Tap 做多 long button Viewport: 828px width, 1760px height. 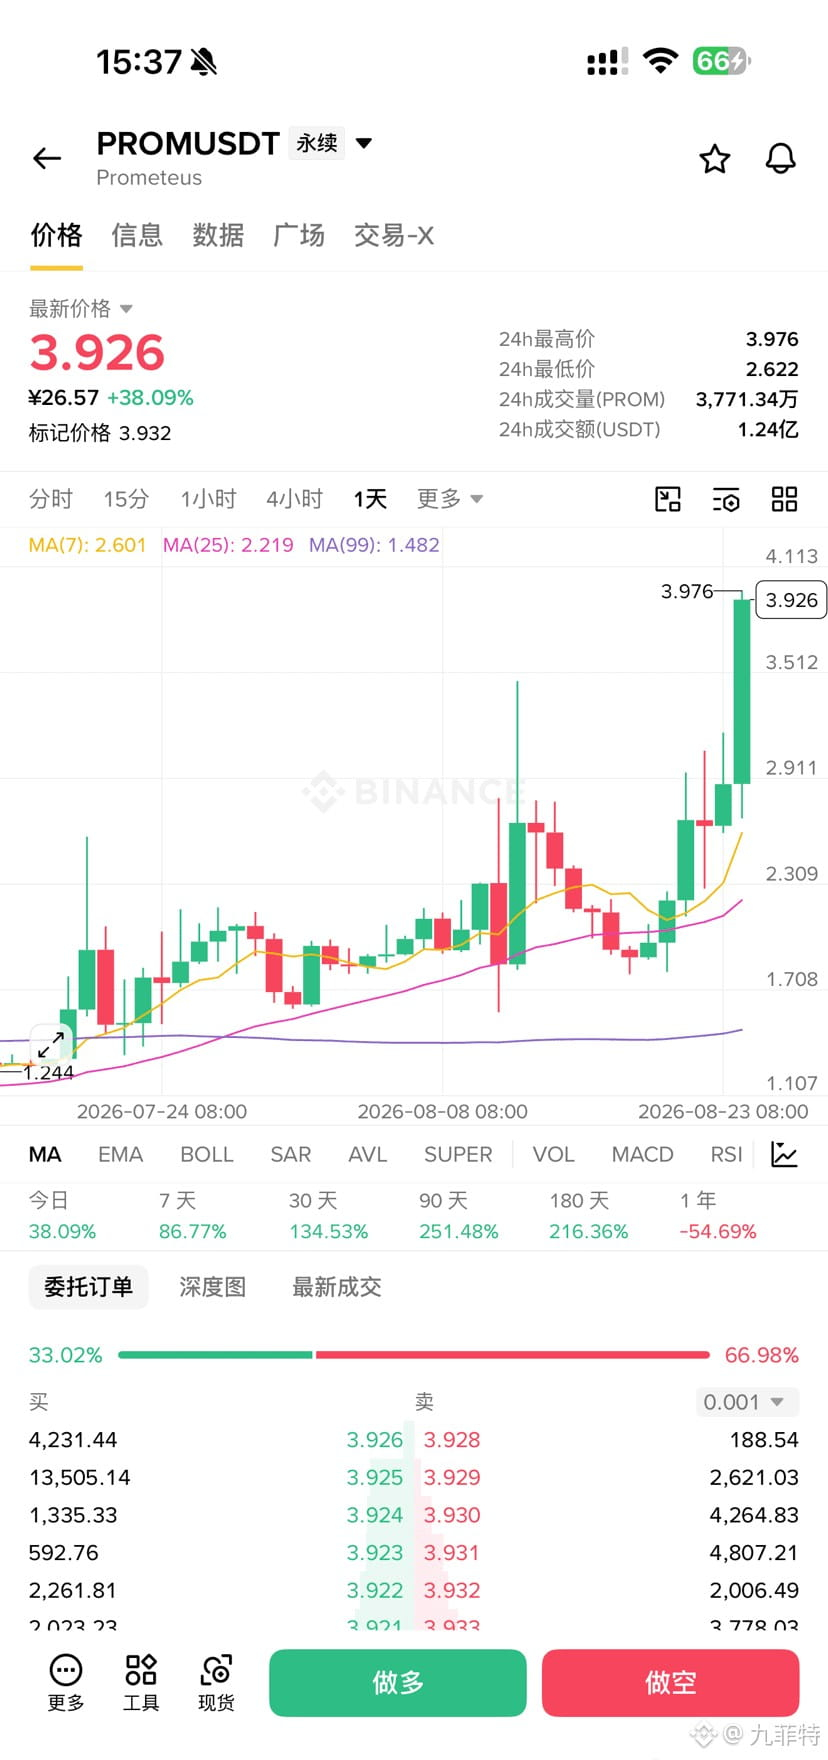tap(398, 1683)
